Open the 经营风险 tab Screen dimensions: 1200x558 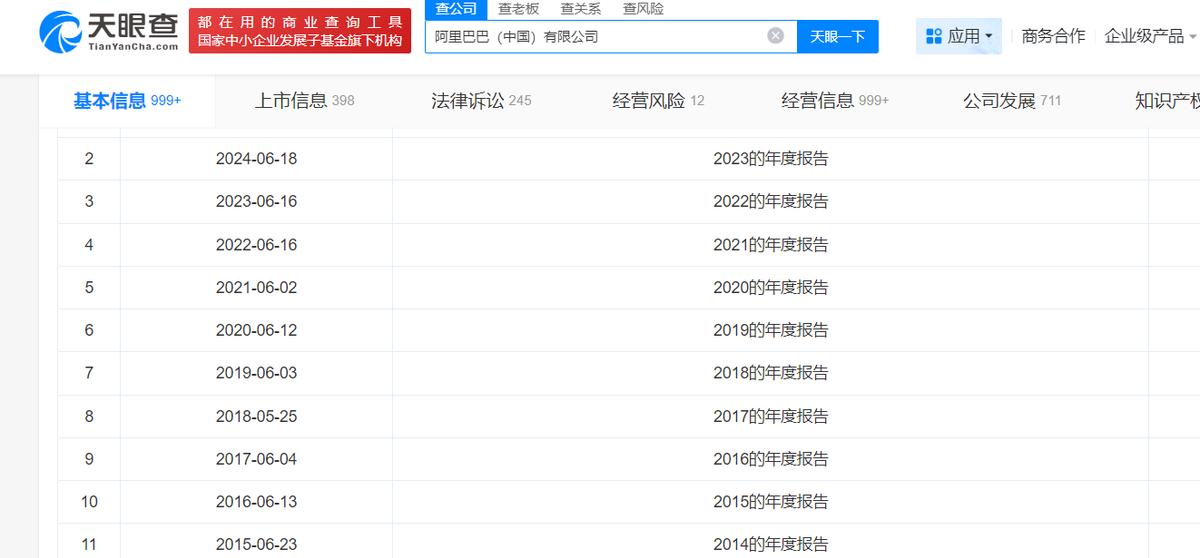pyautogui.click(x=658, y=101)
